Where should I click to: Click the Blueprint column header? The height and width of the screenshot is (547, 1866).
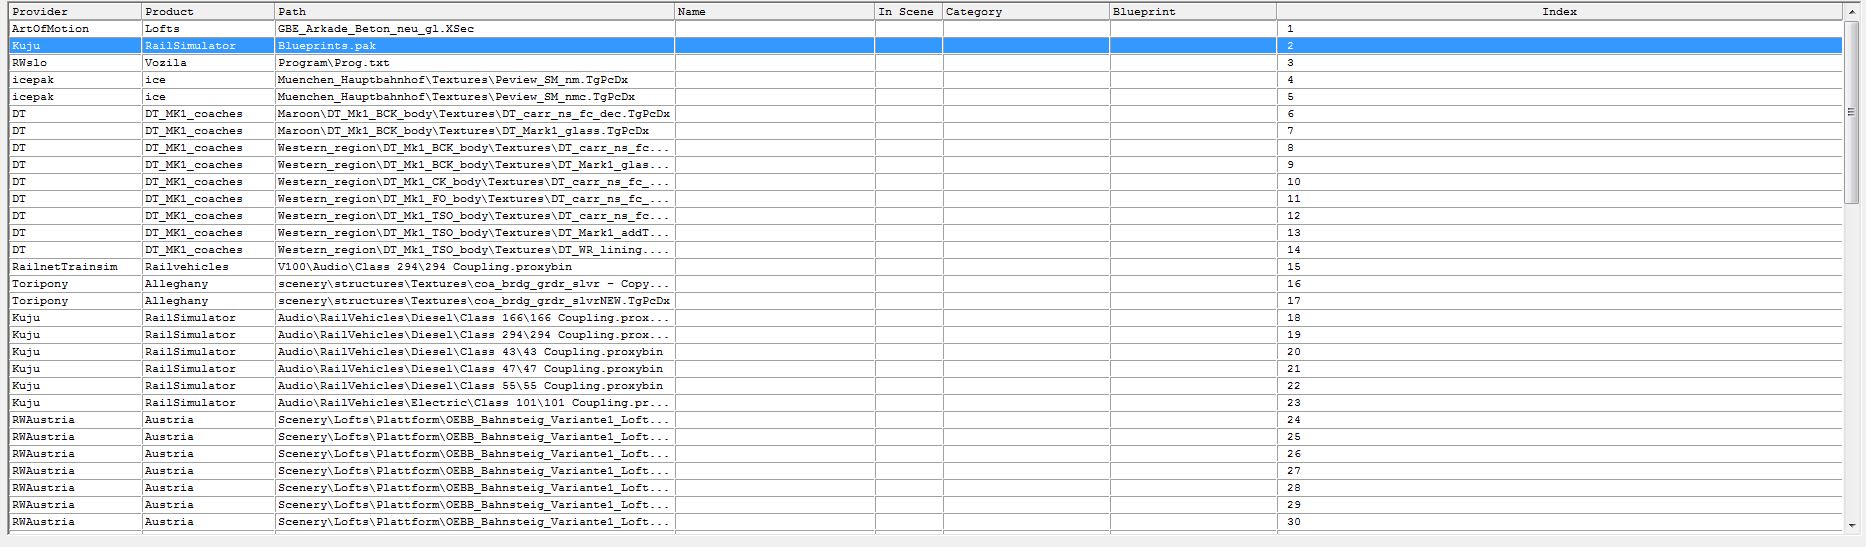[1193, 11]
